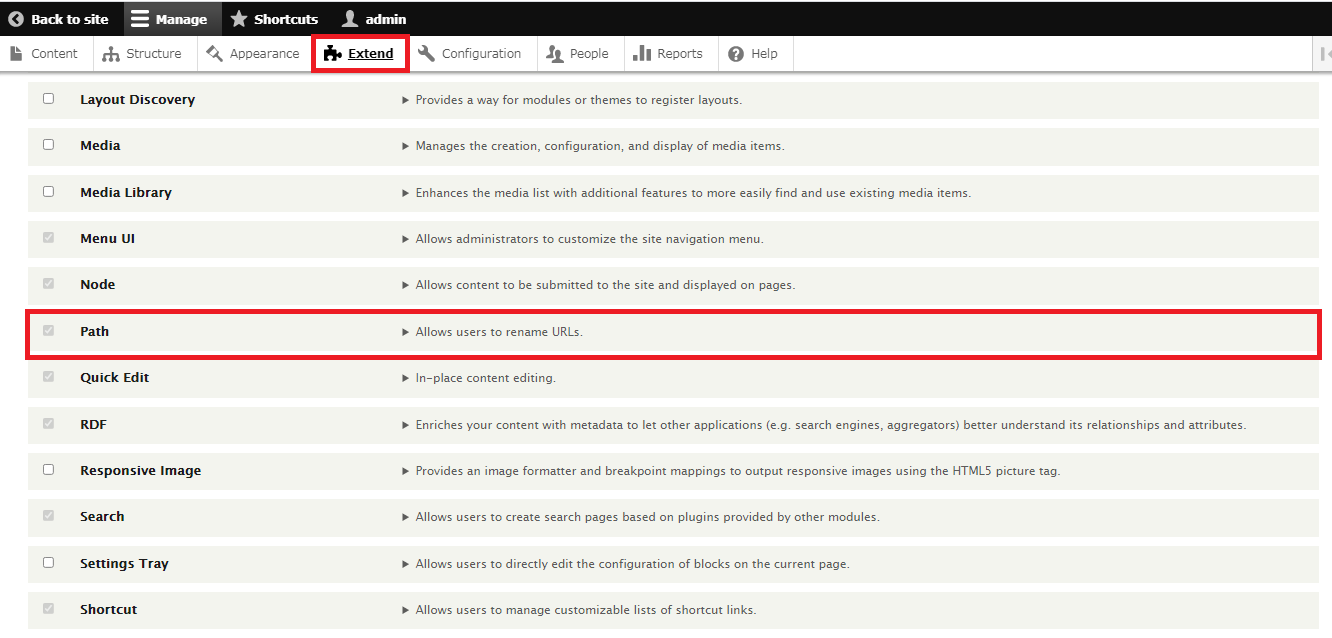Screen dimensions: 1332x638
Task: Click the Extend link in toolbar
Action: coord(370,54)
